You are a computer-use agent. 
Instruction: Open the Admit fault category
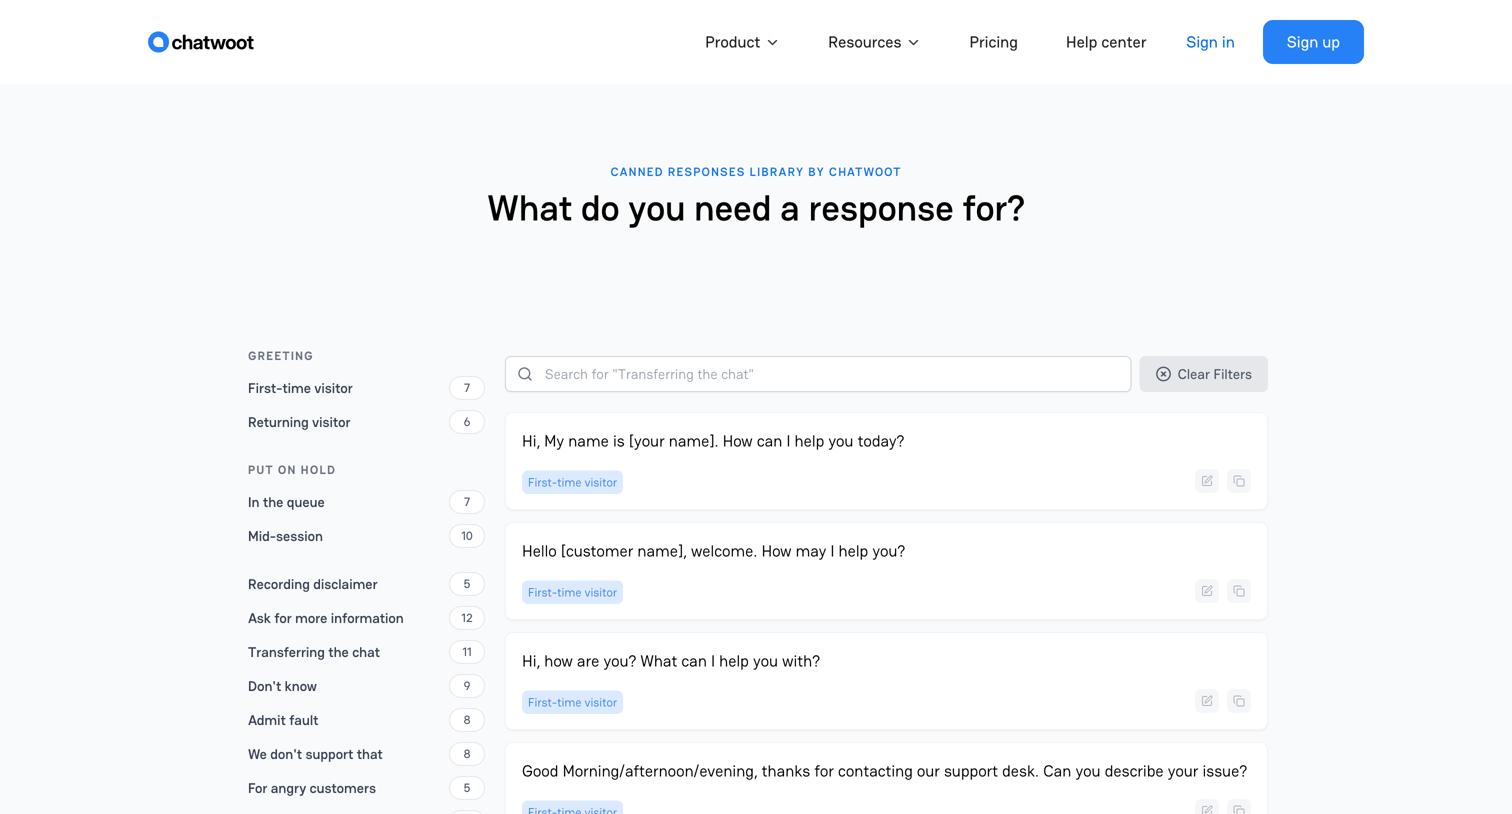point(366,720)
